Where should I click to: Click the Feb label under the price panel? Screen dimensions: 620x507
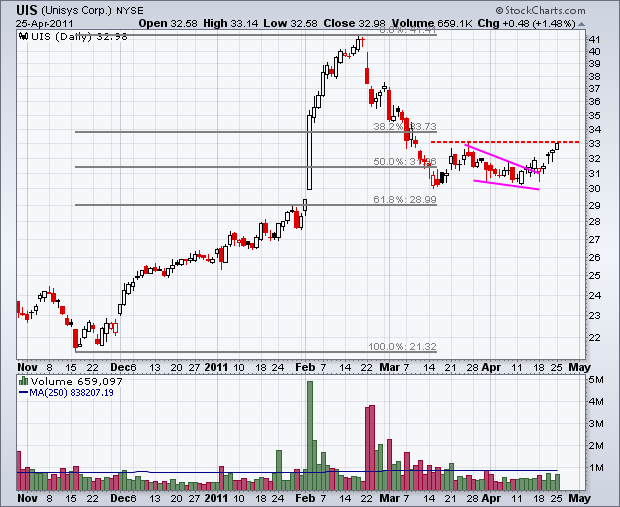click(x=305, y=367)
